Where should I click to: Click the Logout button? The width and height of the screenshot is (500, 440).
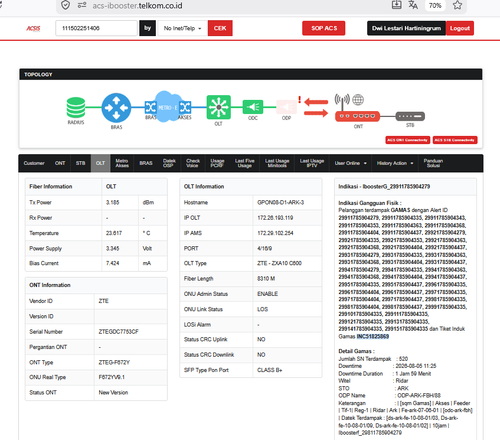[460, 28]
